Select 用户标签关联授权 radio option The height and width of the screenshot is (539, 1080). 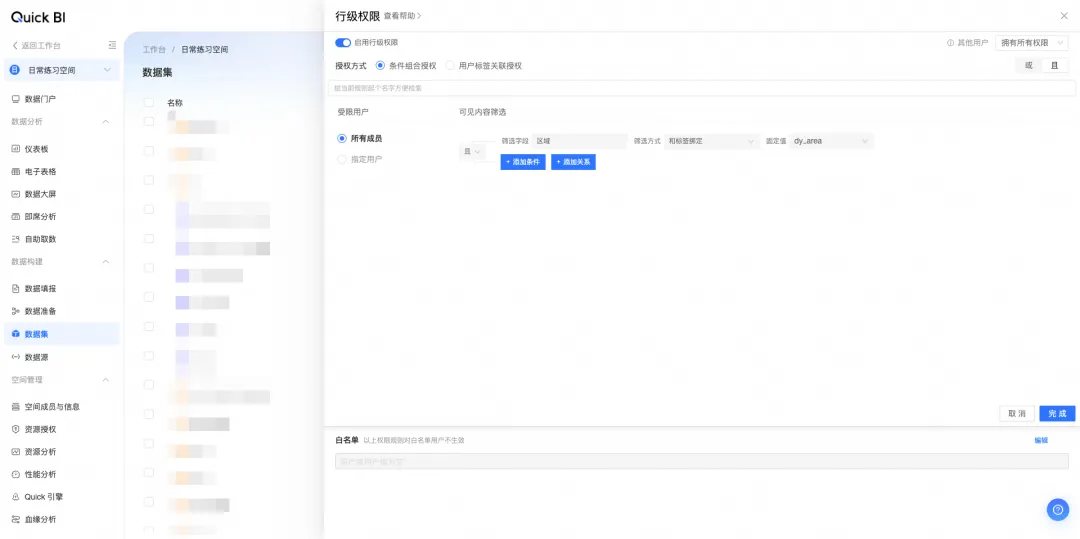(x=450, y=66)
